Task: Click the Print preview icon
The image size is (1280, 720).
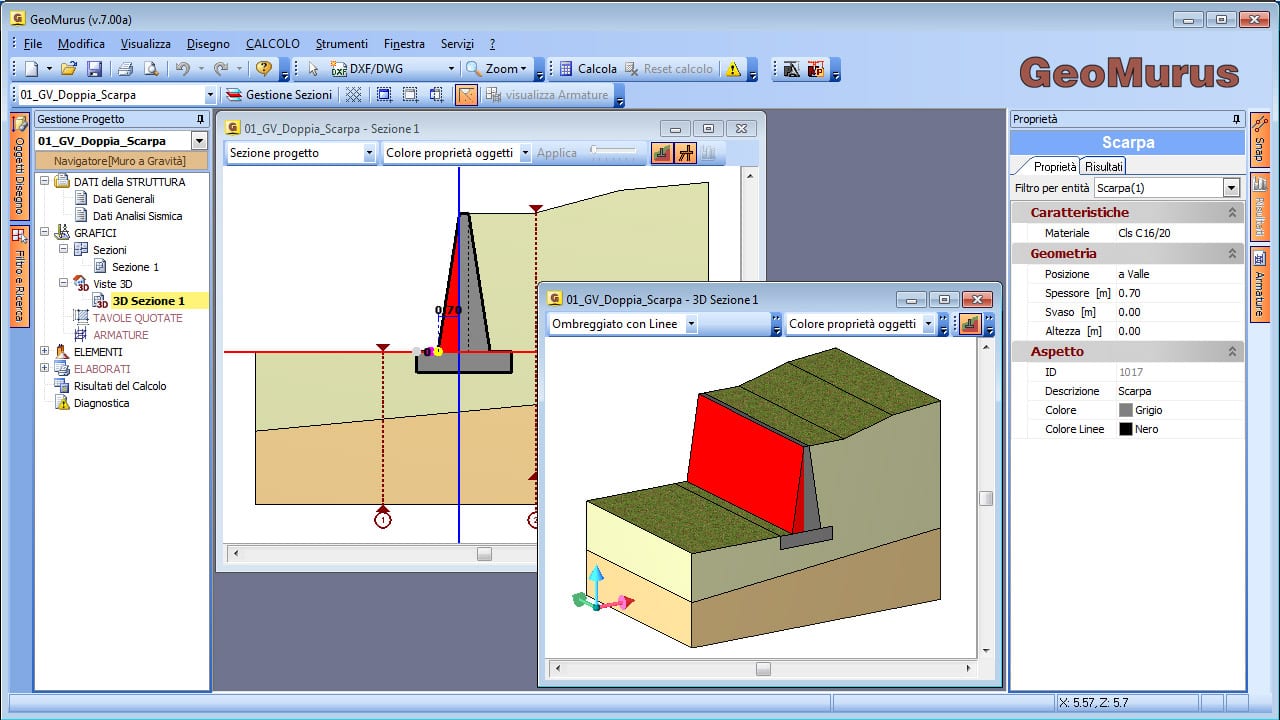Action: [151, 69]
